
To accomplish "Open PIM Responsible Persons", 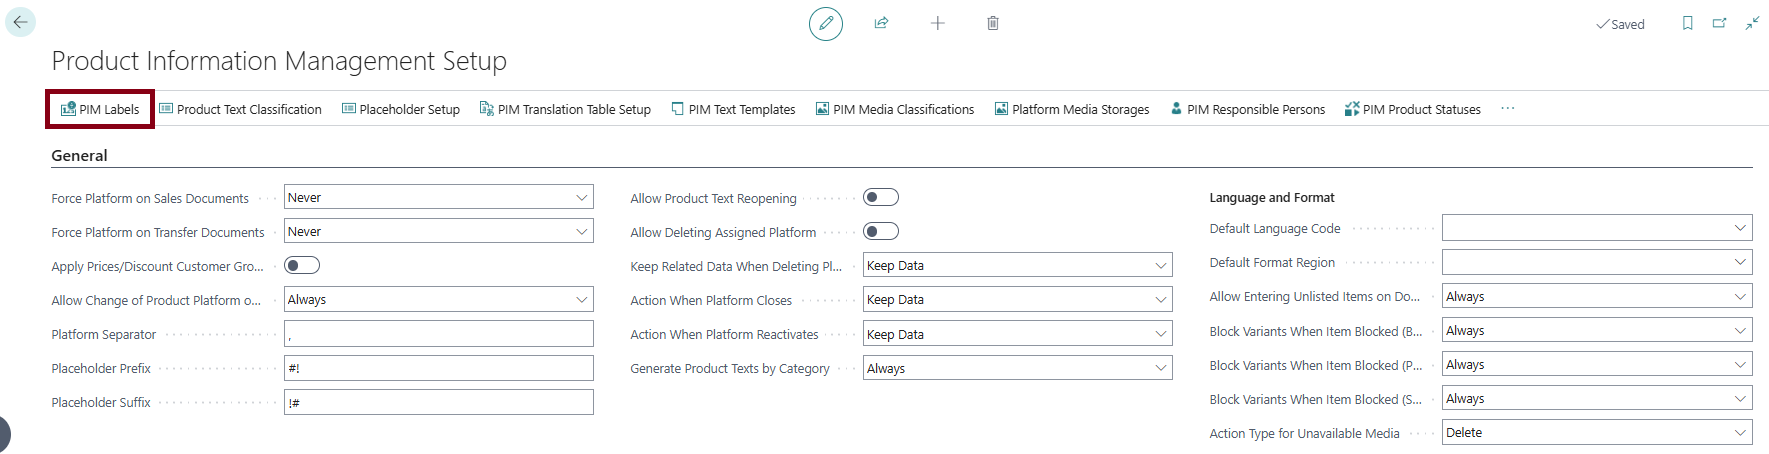I will pos(1247,109).
